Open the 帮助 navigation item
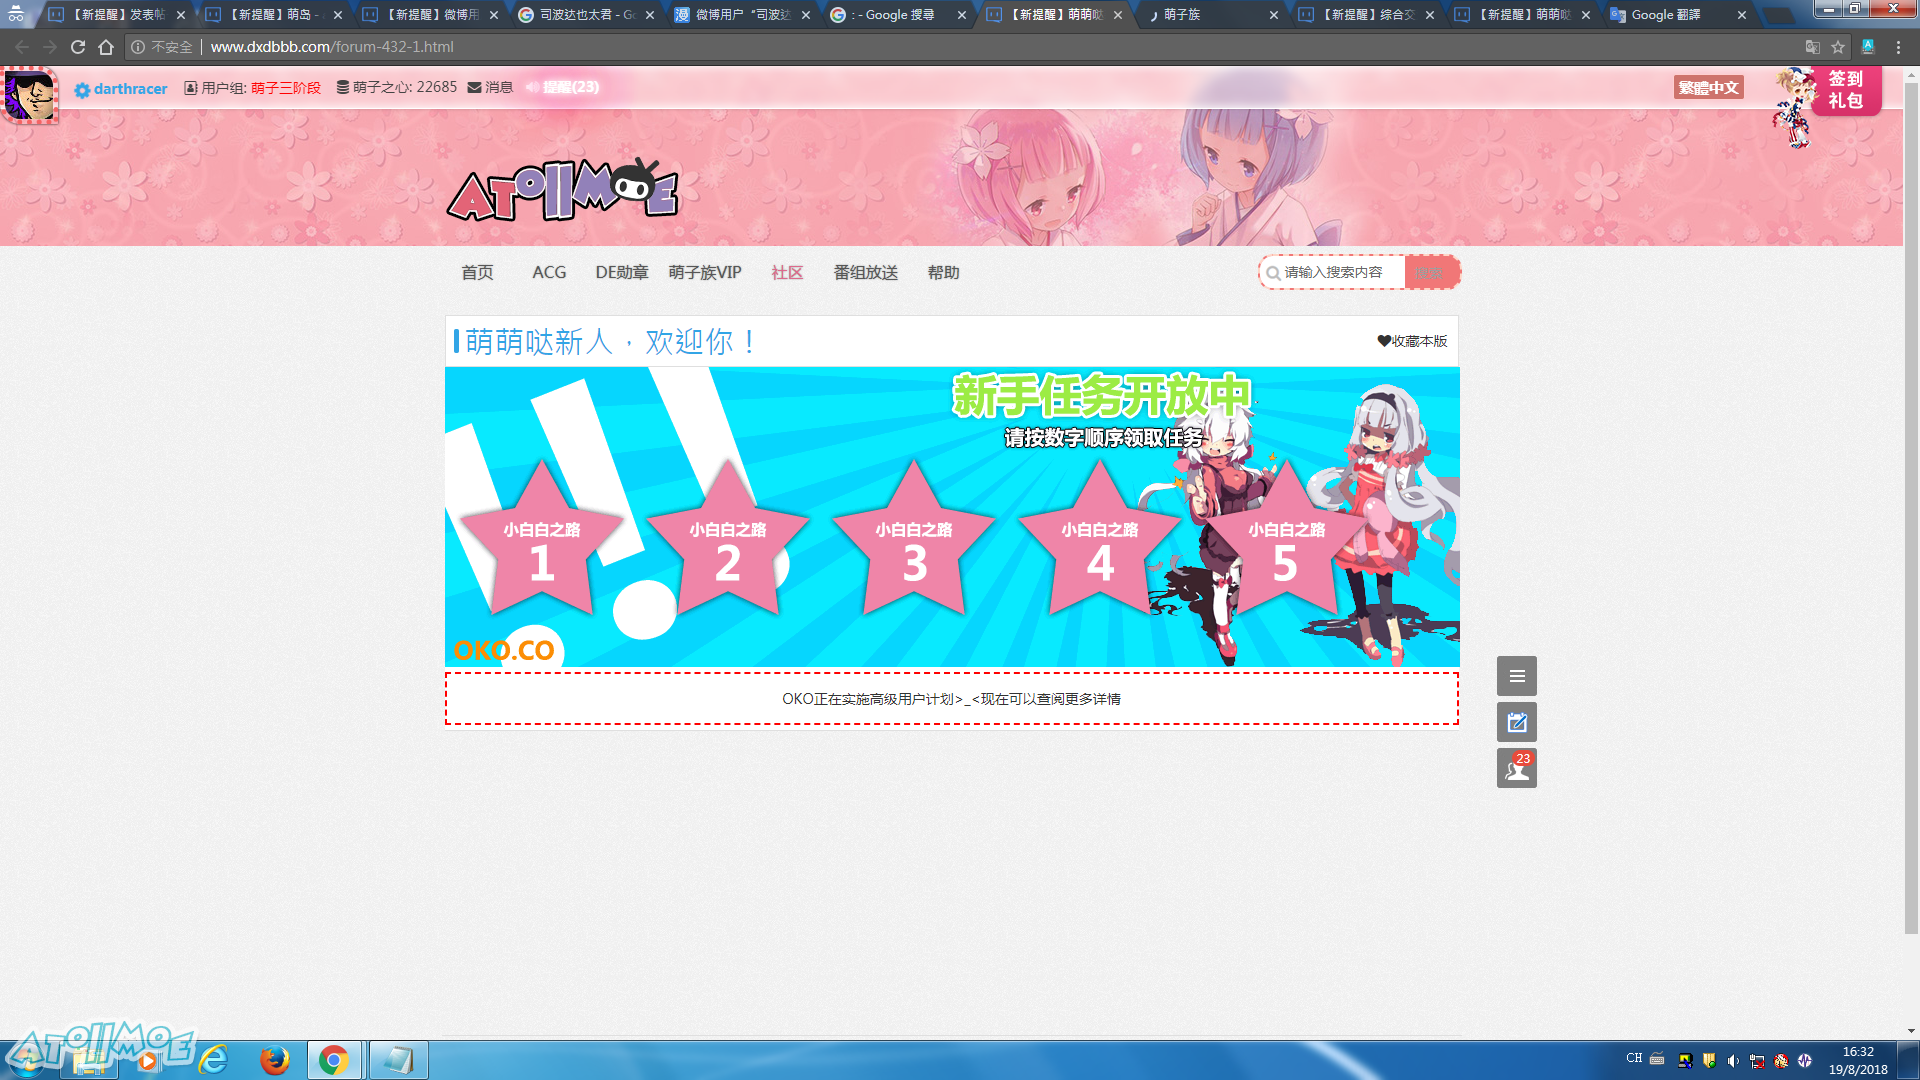Image resolution: width=1920 pixels, height=1080 pixels. coord(943,273)
